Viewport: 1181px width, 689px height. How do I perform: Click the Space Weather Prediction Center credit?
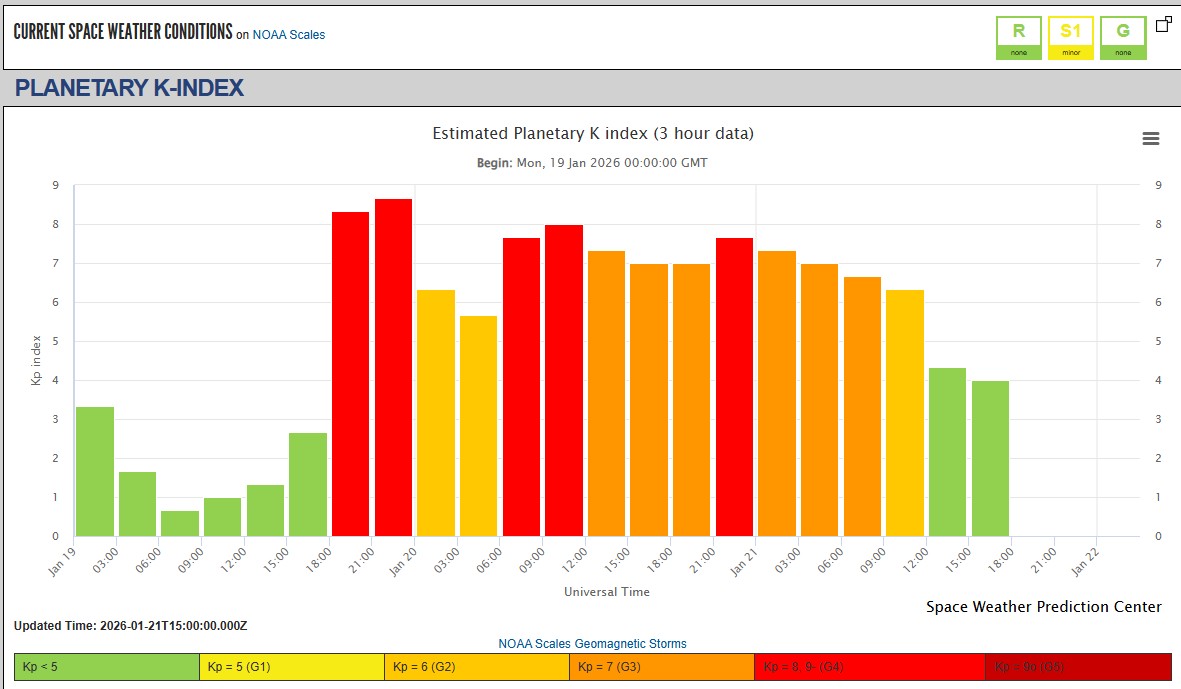pyautogui.click(x=1043, y=607)
